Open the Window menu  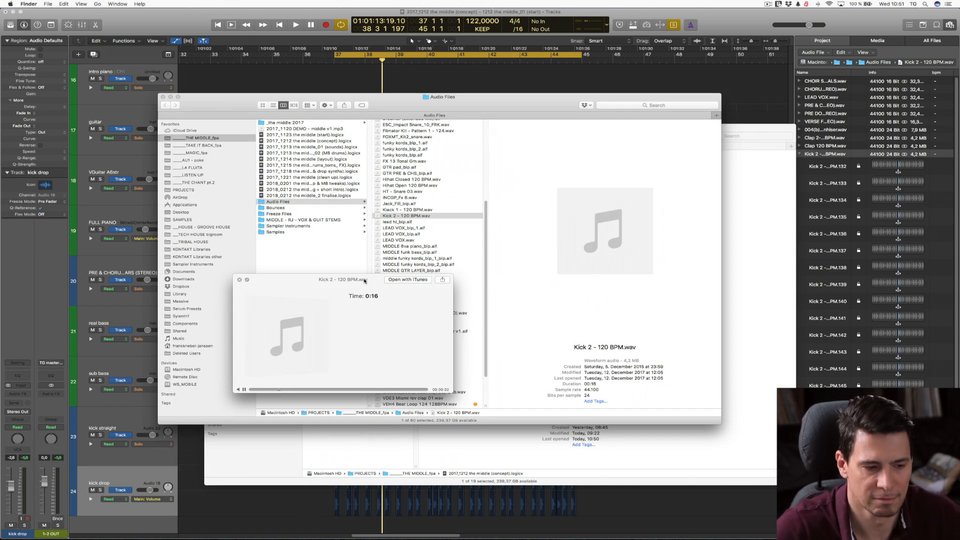click(x=118, y=4)
